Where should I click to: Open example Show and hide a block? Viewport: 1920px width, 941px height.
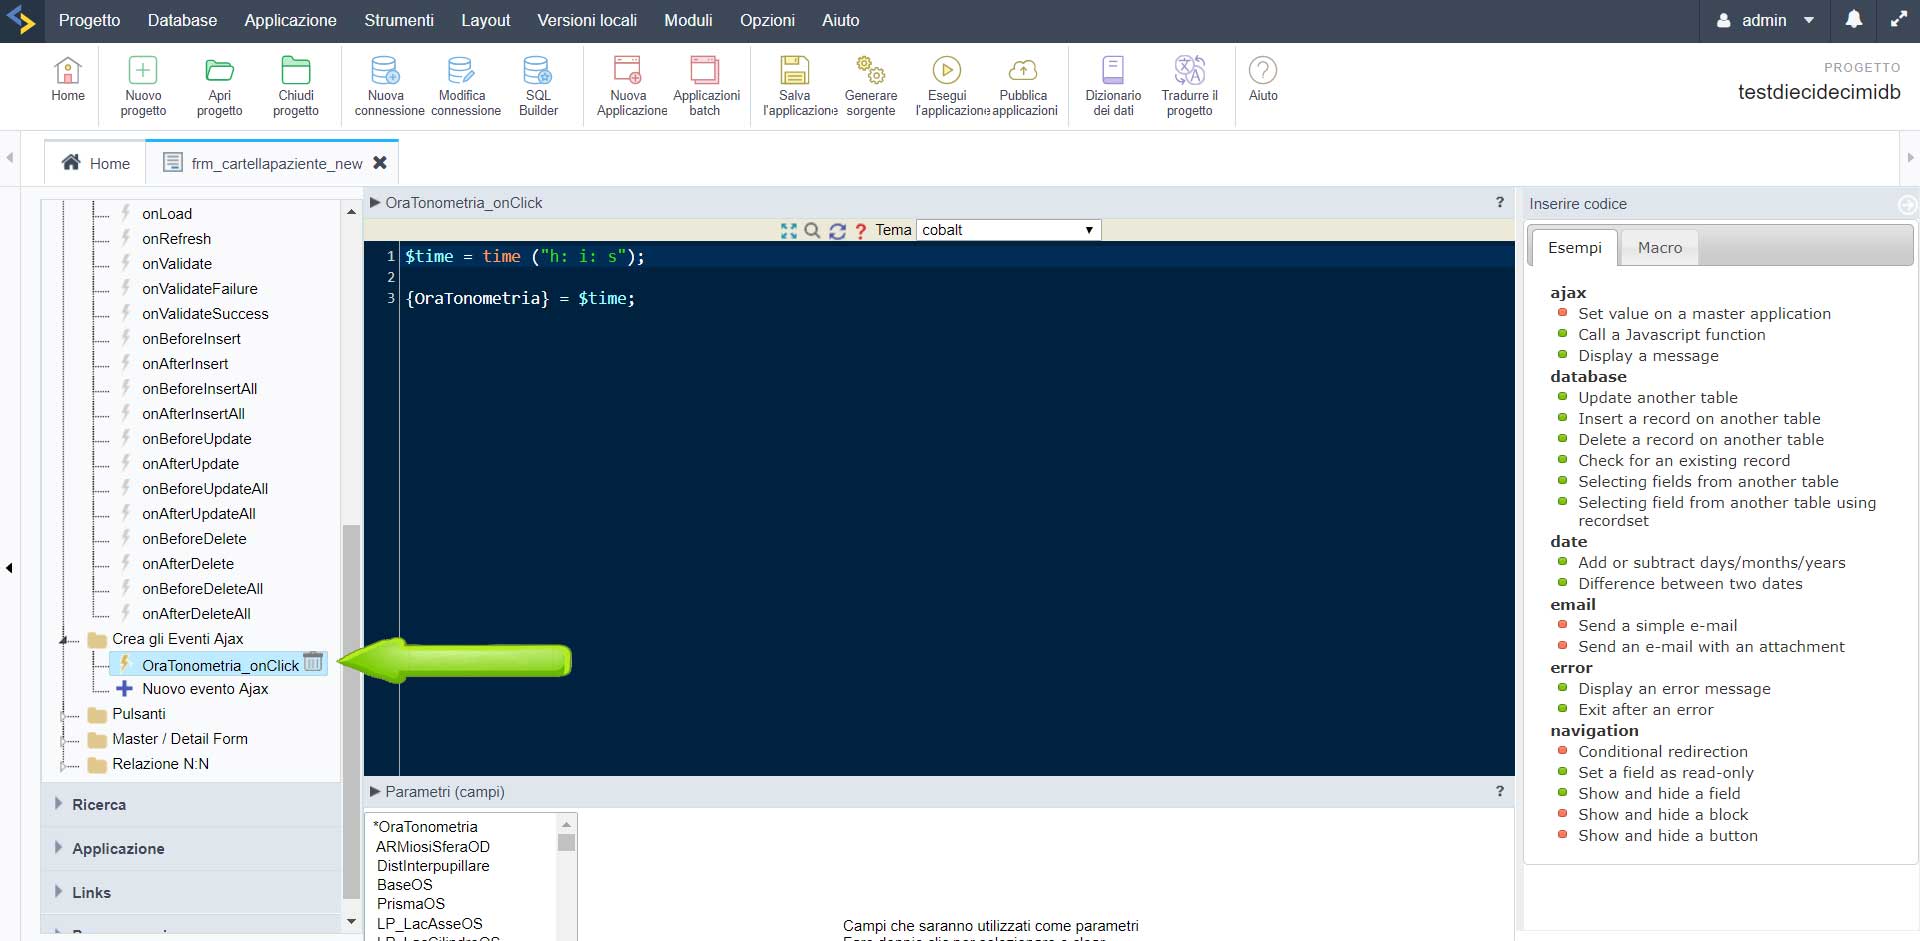tap(1662, 814)
